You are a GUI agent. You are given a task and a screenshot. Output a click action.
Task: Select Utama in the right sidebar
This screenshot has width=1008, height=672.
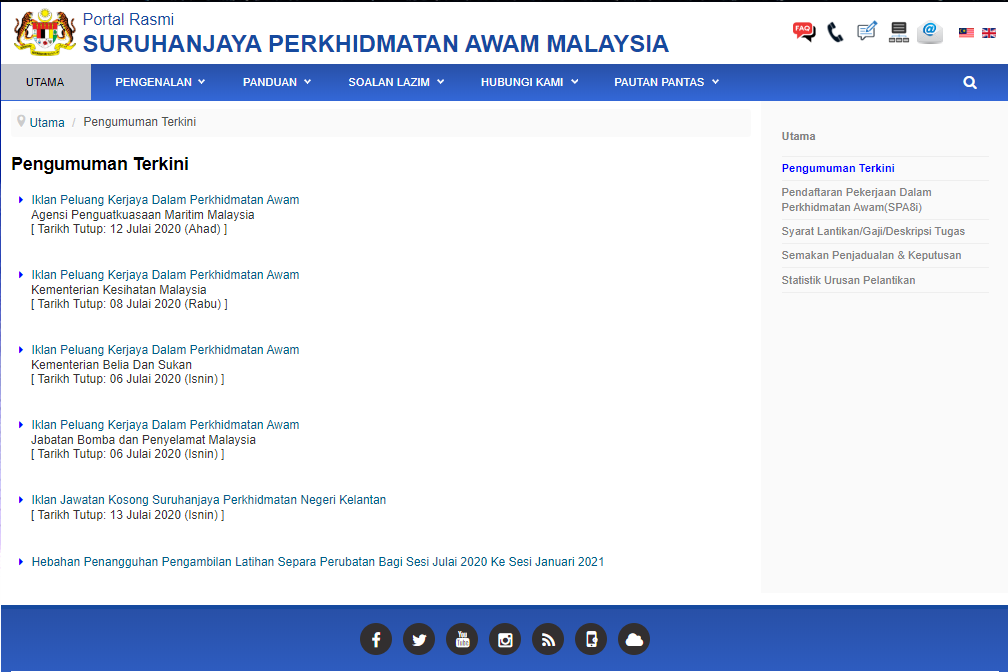[798, 136]
